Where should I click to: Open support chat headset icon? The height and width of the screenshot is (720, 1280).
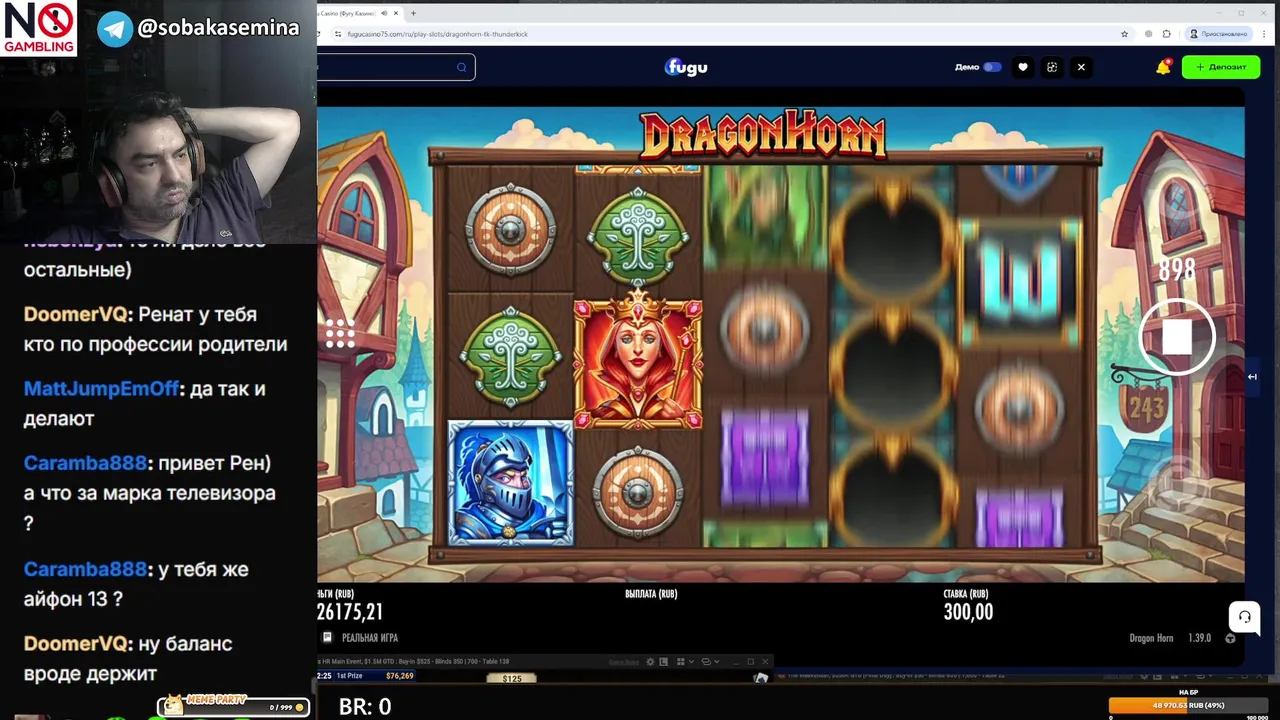(1244, 616)
